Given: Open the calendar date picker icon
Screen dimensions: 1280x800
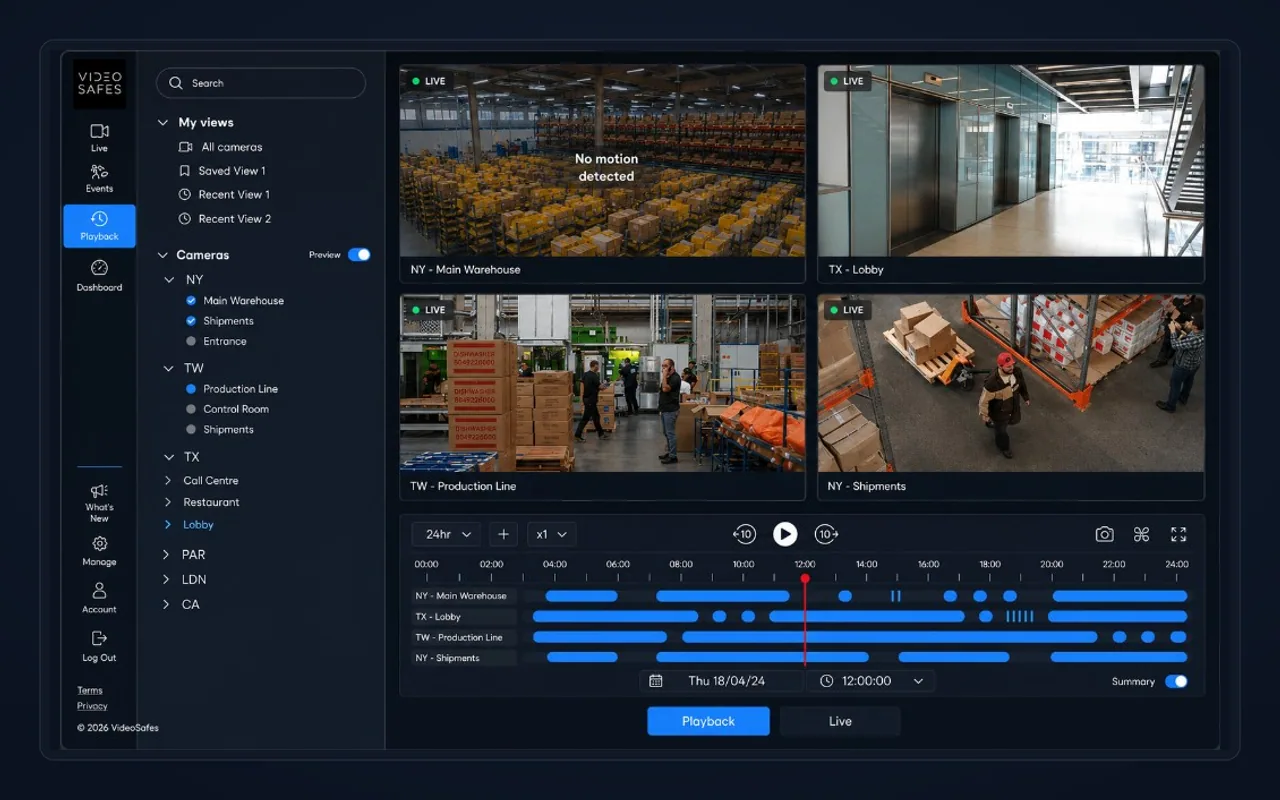Looking at the screenshot, I should point(656,681).
